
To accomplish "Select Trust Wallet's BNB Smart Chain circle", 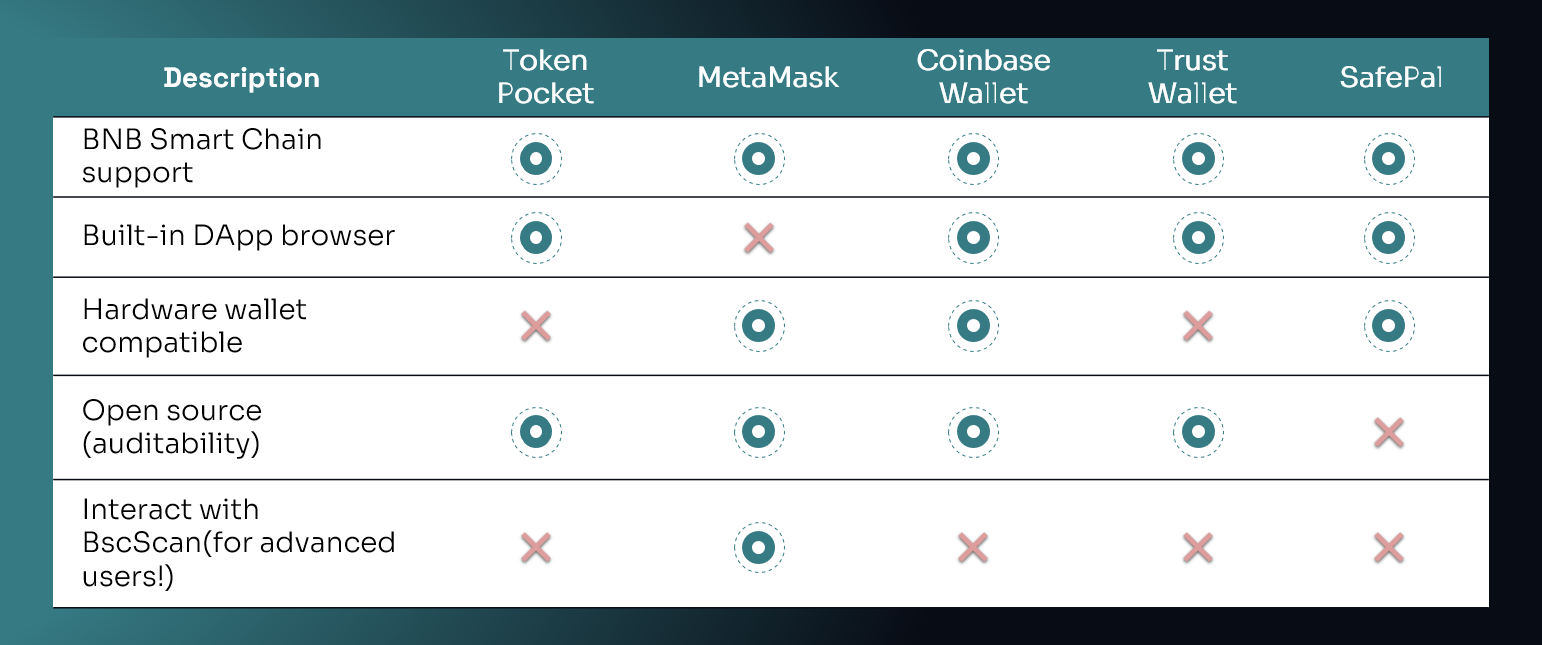I will coord(1197,158).
